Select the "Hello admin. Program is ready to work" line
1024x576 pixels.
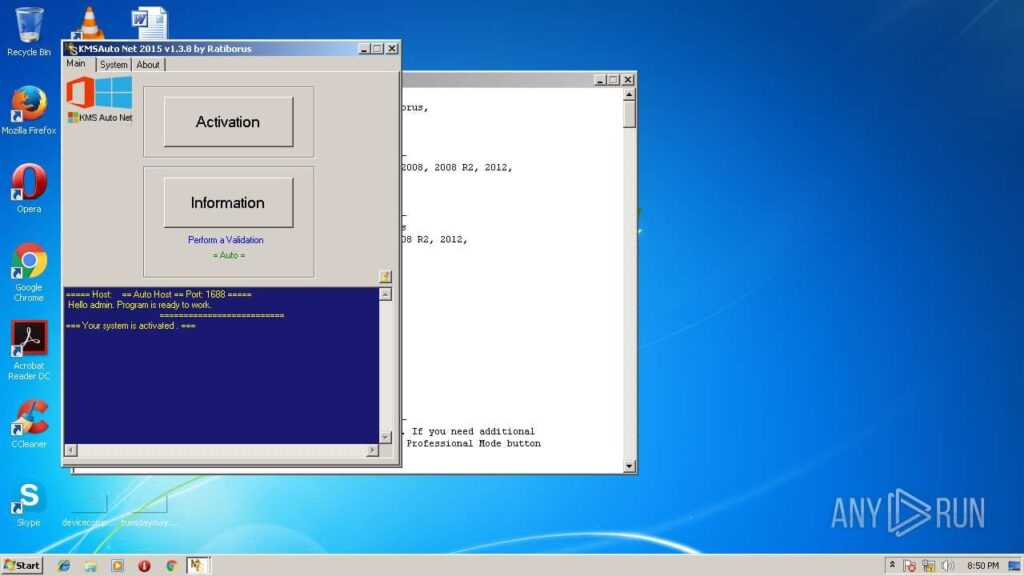coord(139,305)
